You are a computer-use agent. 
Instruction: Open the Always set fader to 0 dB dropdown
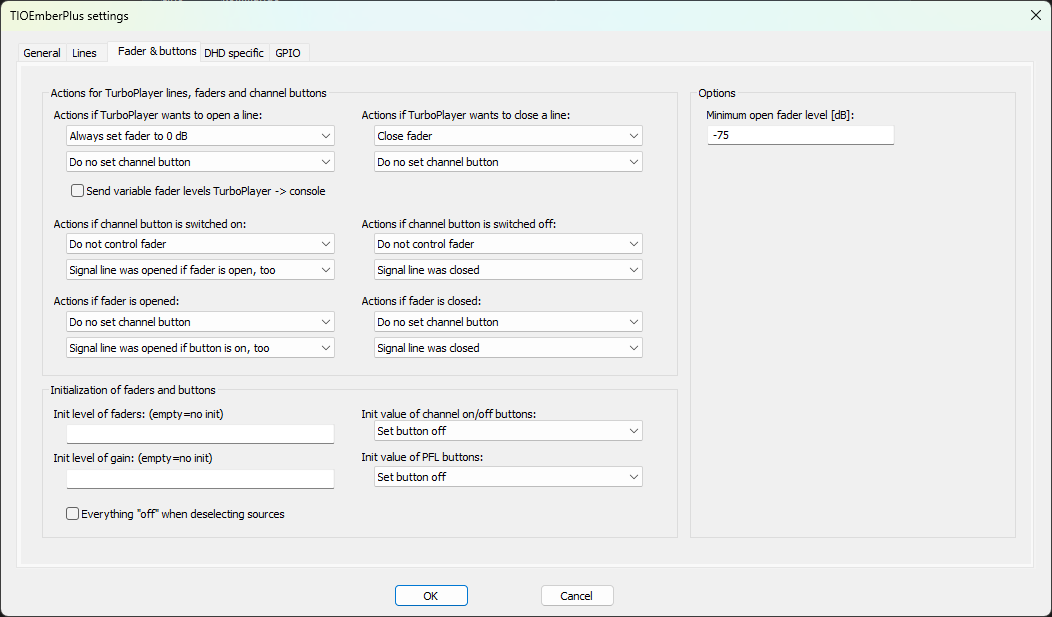pos(201,135)
